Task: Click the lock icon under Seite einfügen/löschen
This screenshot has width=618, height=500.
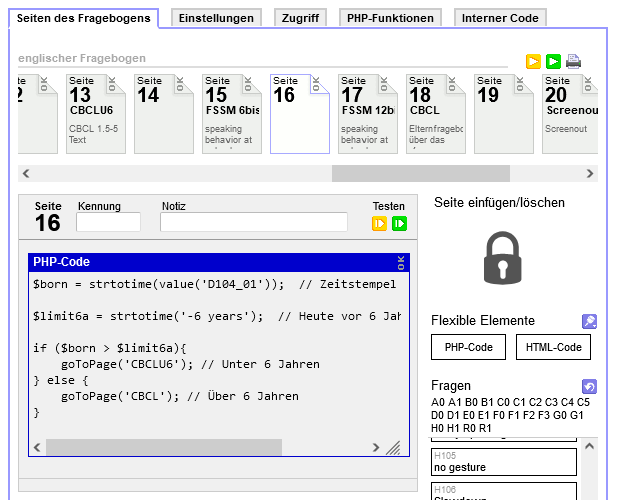Action: point(503,258)
